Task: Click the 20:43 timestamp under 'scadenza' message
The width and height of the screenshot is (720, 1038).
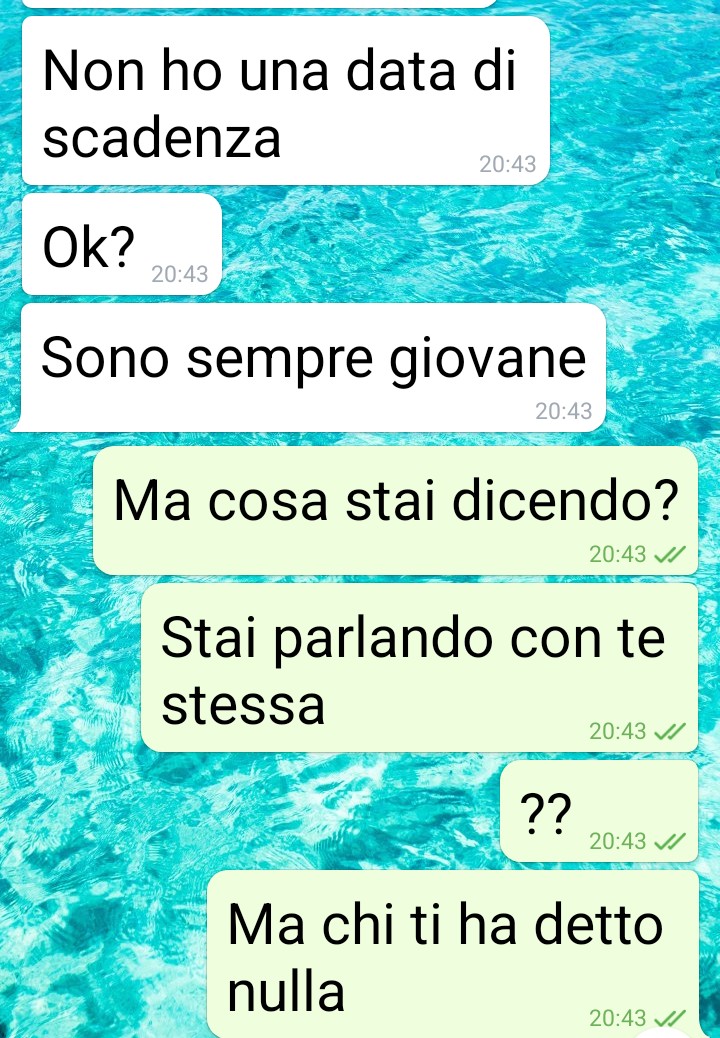Action: click(508, 164)
